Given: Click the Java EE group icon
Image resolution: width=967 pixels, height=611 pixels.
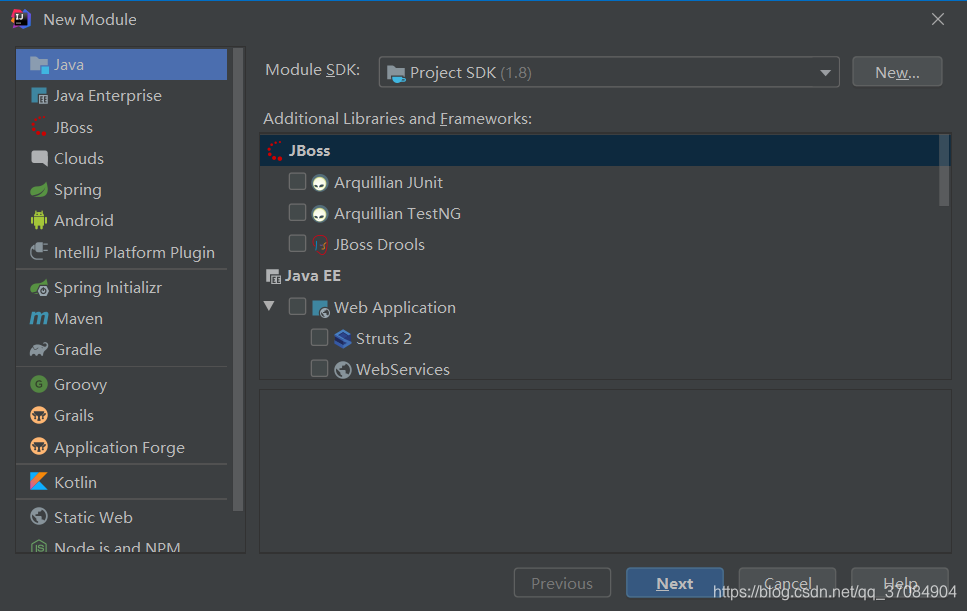Looking at the screenshot, I should pos(273,276).
